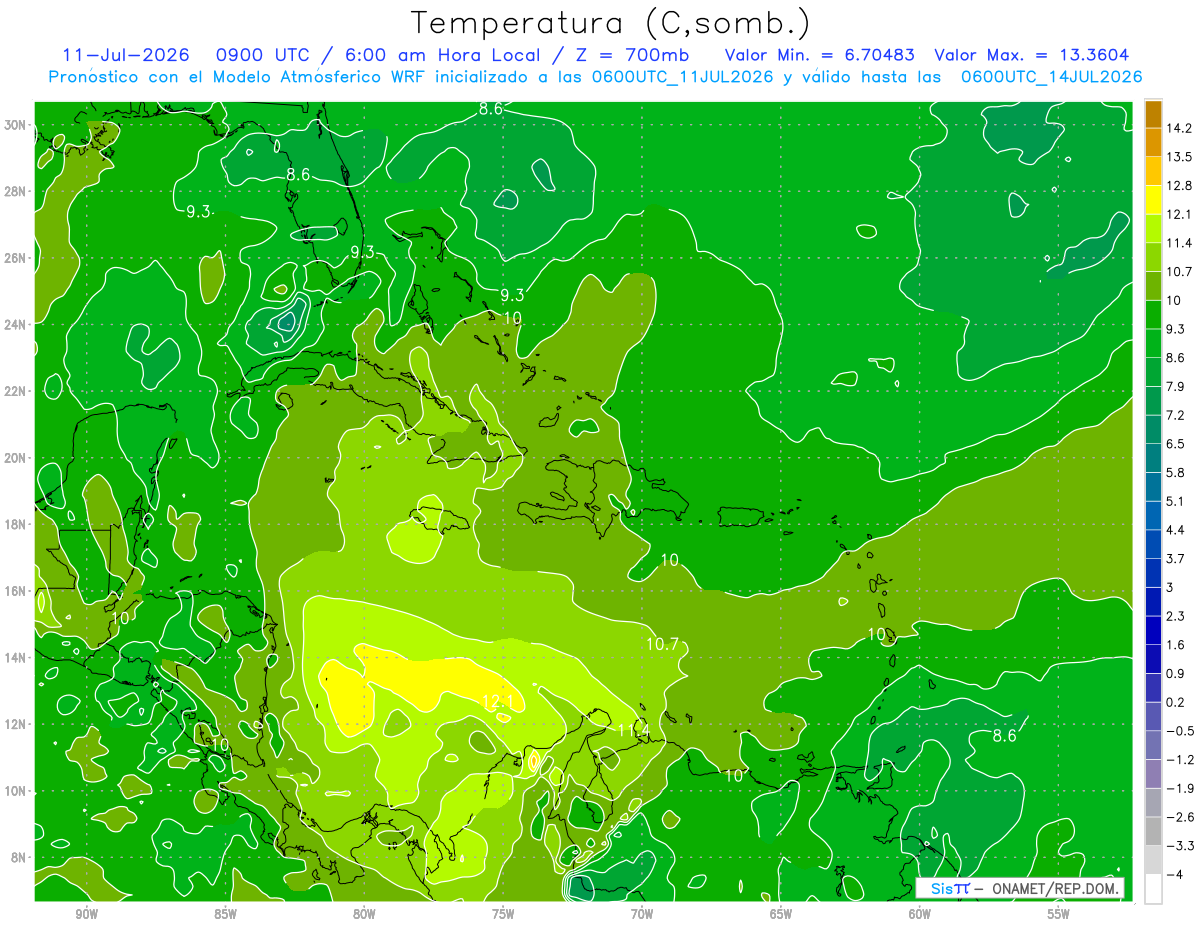Pick the white legend swatch below -4

click(1153, 889)
